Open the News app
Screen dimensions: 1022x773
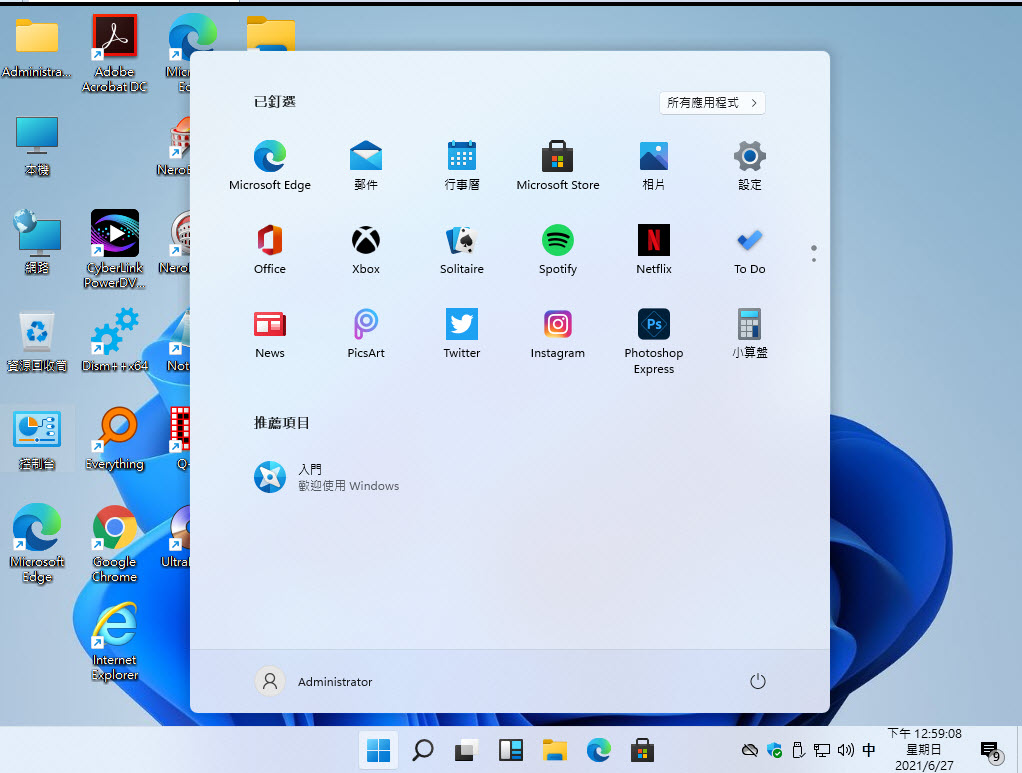pyautogui.click(x=270, y=333)
